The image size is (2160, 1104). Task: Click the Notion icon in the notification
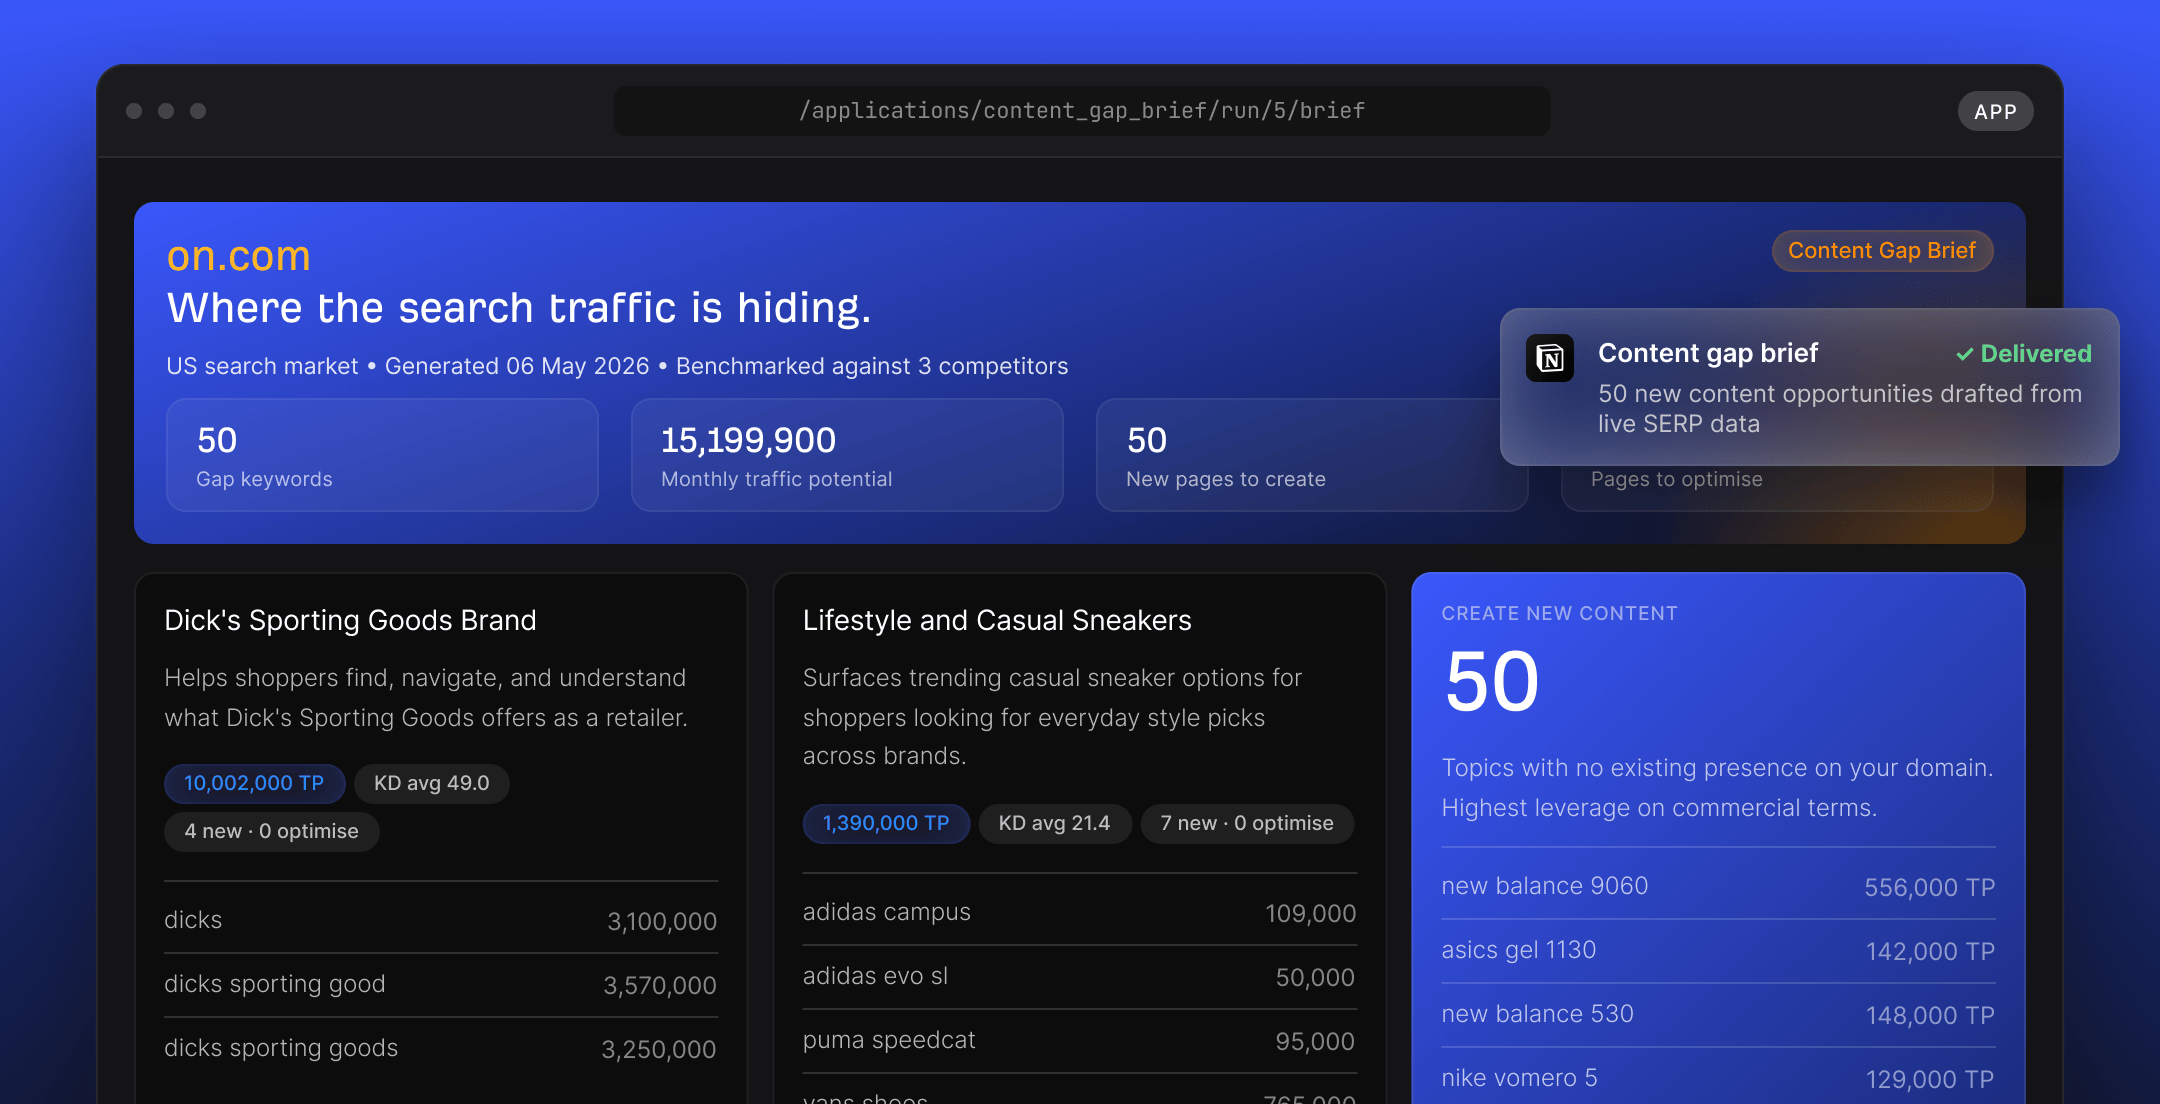tap(1550, 358)
